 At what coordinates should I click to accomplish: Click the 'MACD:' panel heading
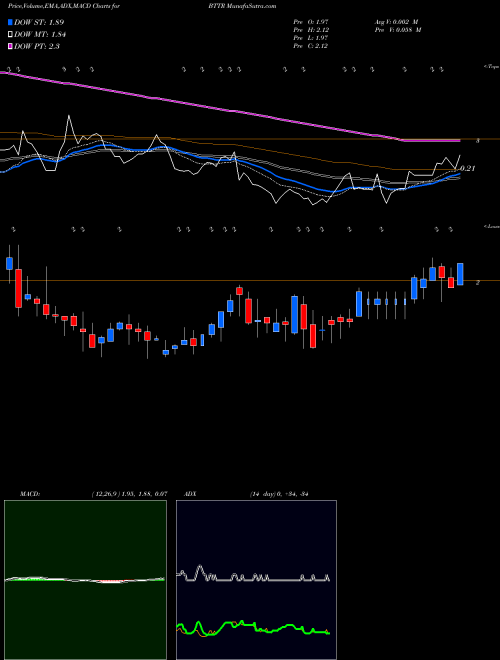(x=29, y=494)
